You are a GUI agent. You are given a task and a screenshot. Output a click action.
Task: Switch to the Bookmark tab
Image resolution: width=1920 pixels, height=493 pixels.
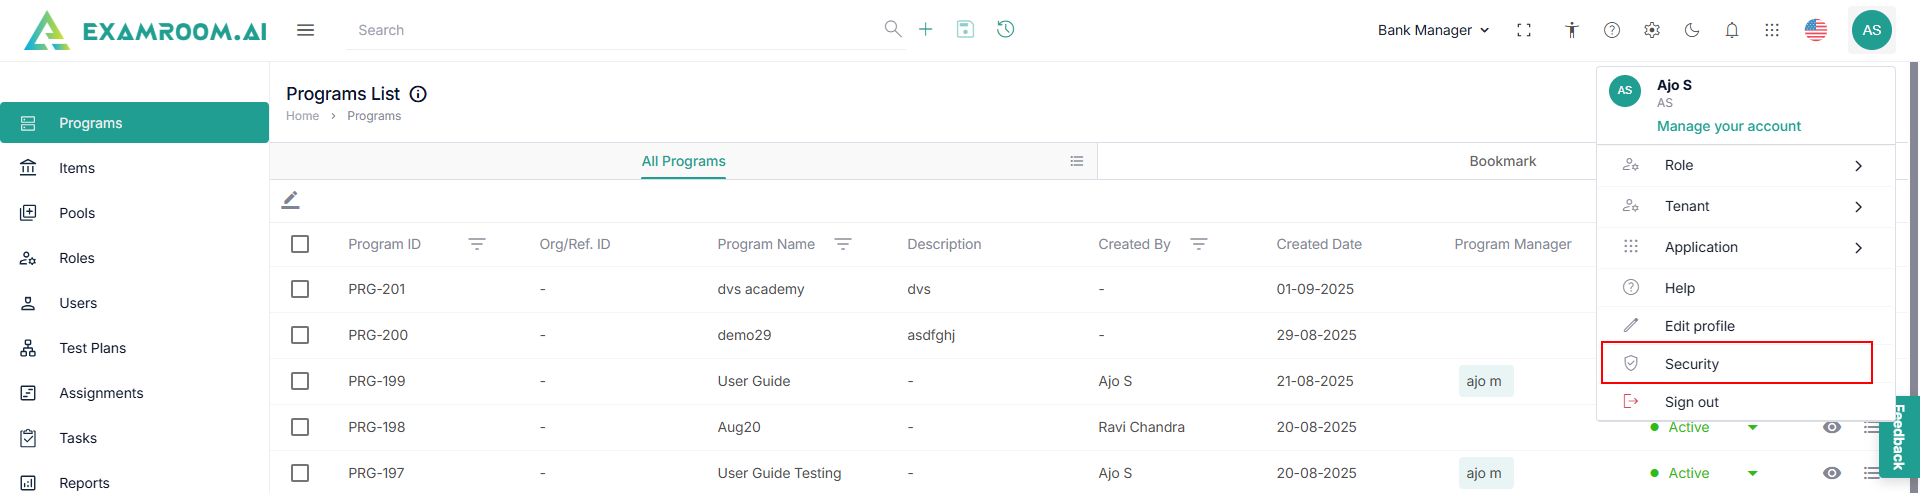[x=1502, y=161]
